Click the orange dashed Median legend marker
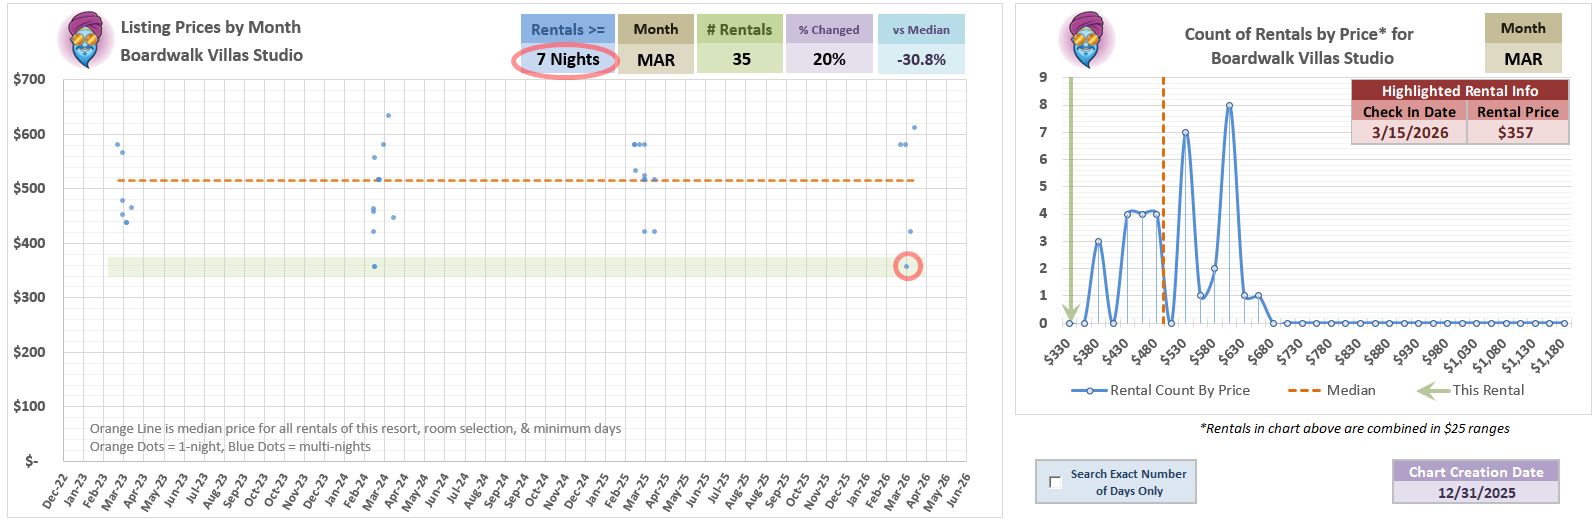The image size is (1595, 524). click(1304, 391)
